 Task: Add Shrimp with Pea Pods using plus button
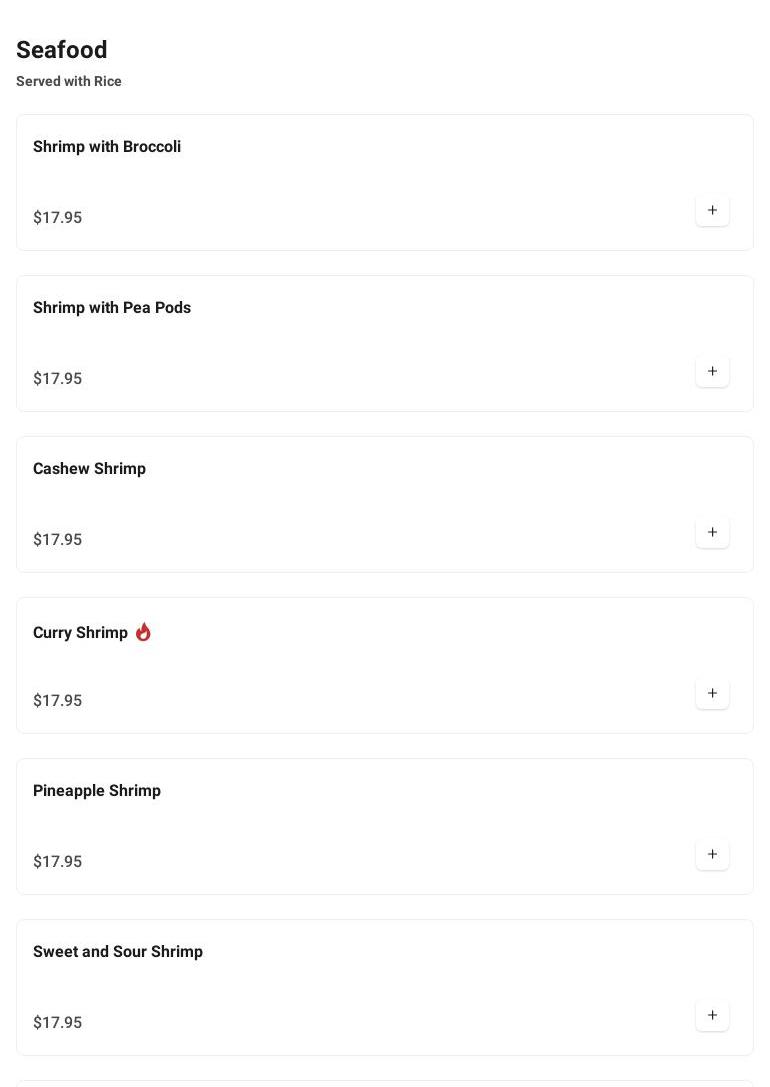712,371
